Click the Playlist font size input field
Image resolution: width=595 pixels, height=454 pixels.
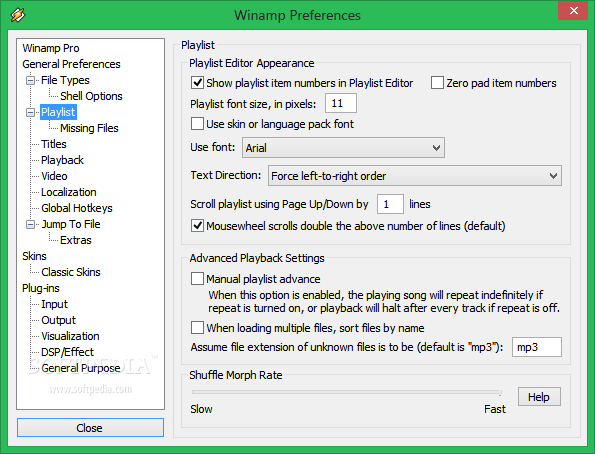341,103
